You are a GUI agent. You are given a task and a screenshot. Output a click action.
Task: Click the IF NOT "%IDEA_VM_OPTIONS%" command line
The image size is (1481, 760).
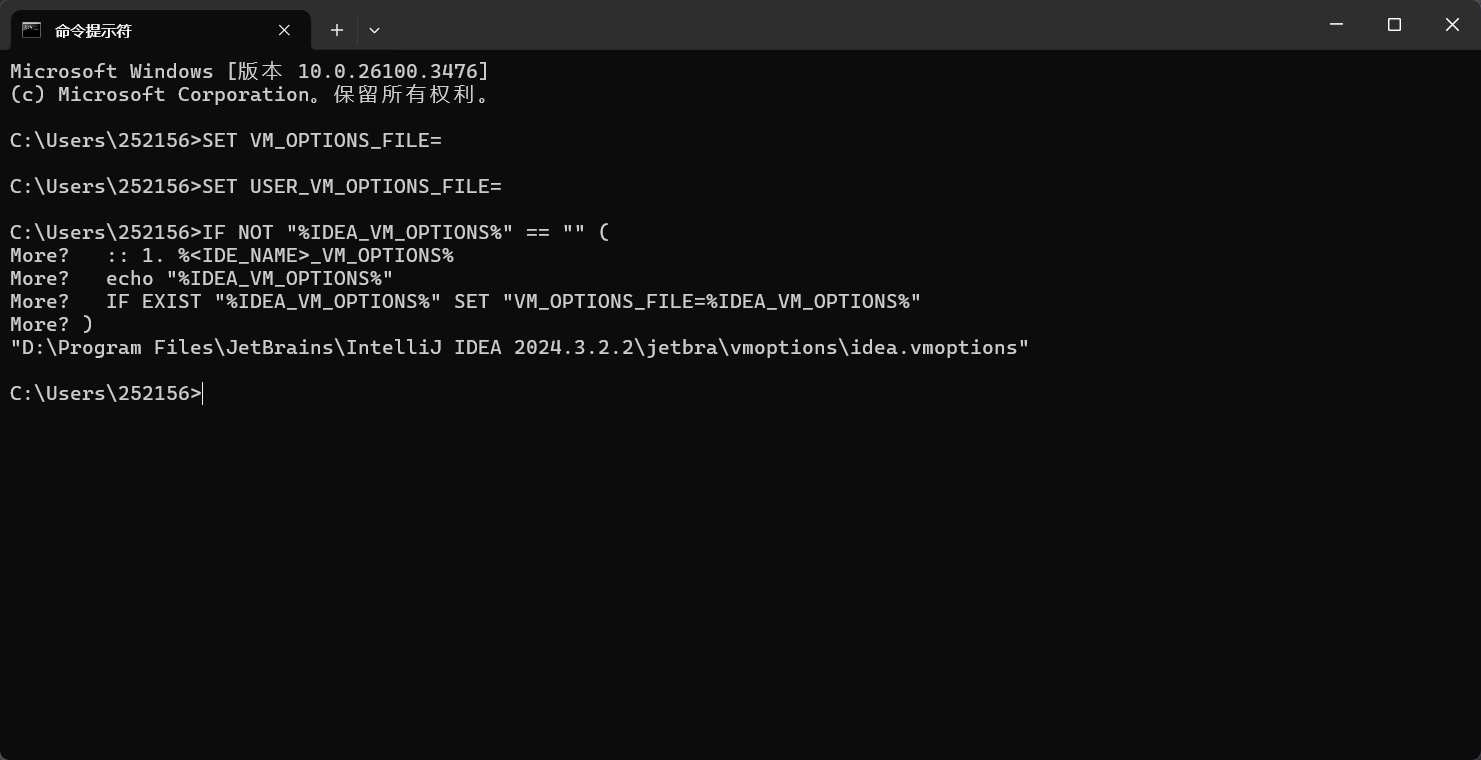point(310,232)
